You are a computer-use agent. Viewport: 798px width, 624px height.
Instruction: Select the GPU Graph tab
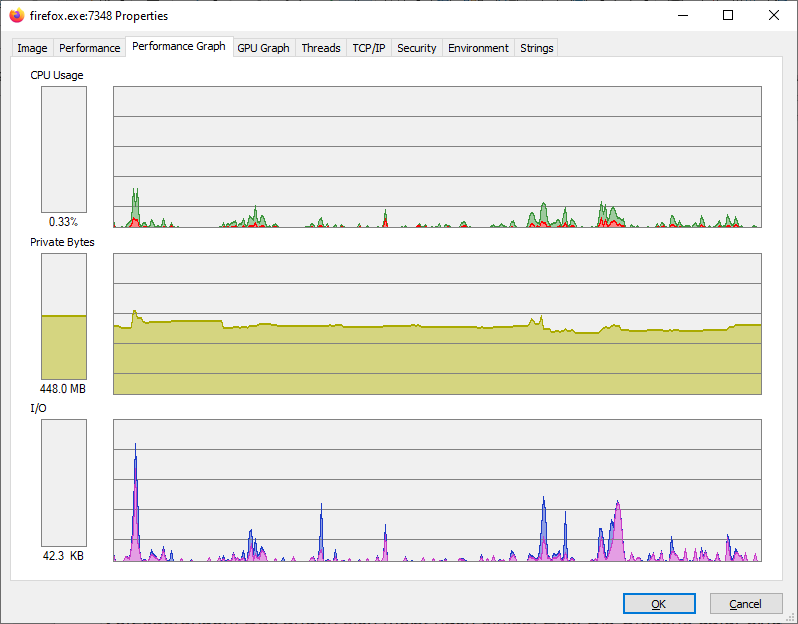tap(263, 48)
